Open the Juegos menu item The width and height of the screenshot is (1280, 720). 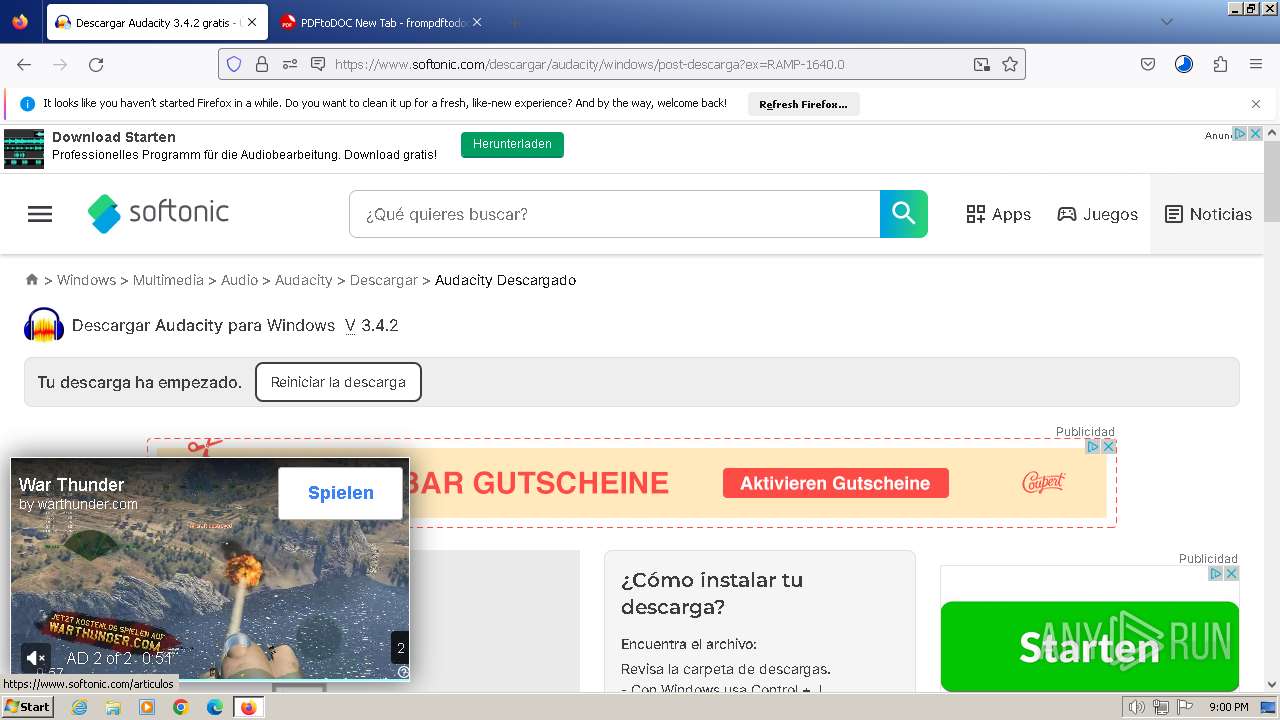pyautogui.click(x=1097, y=214)
